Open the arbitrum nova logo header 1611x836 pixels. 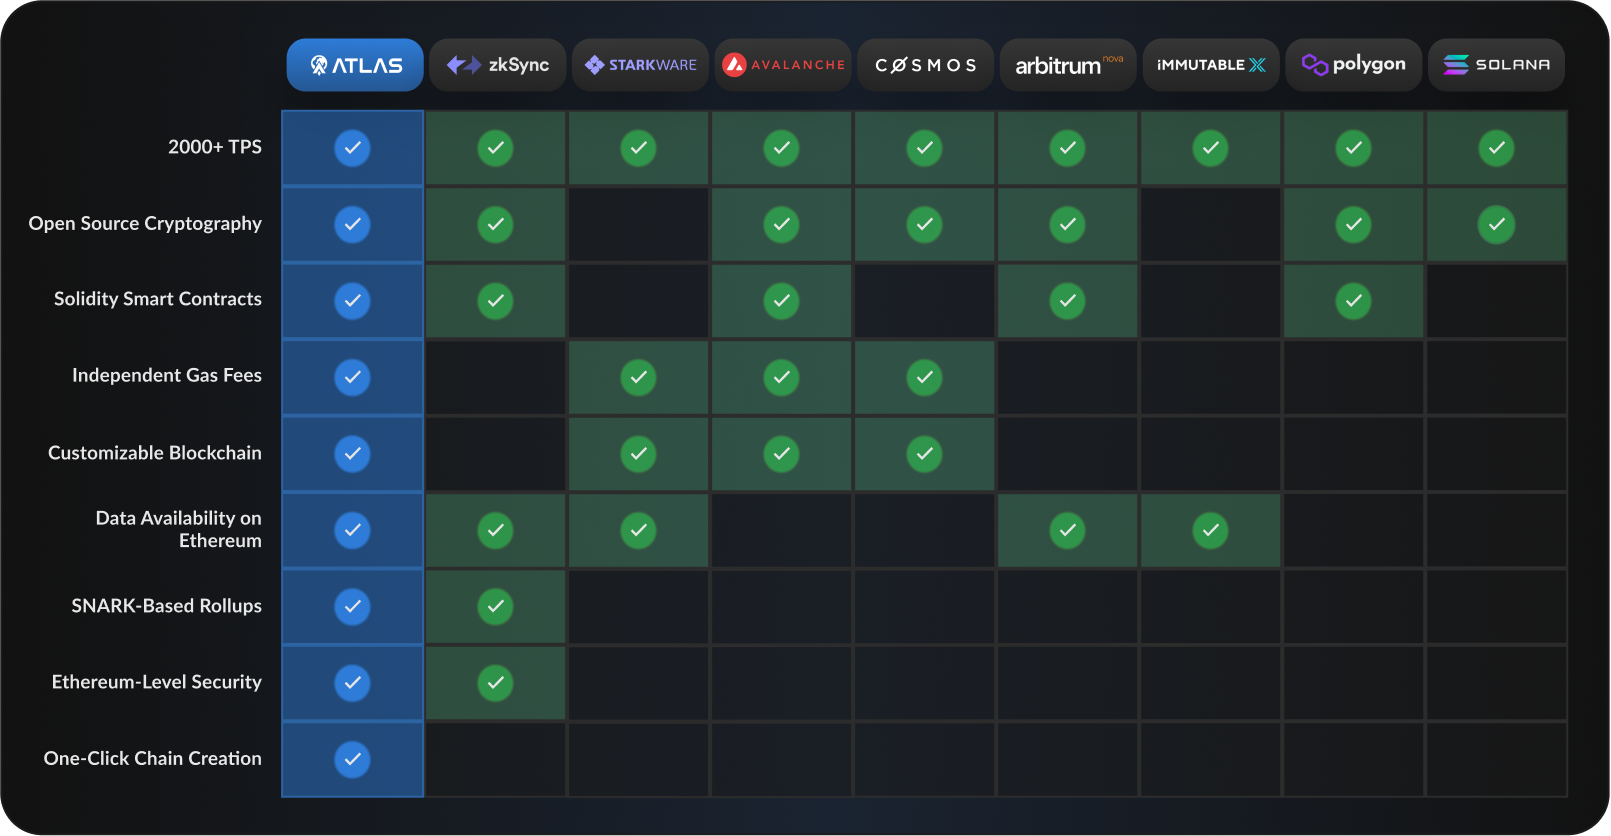pyautogui.click(x=1069, y=65)
